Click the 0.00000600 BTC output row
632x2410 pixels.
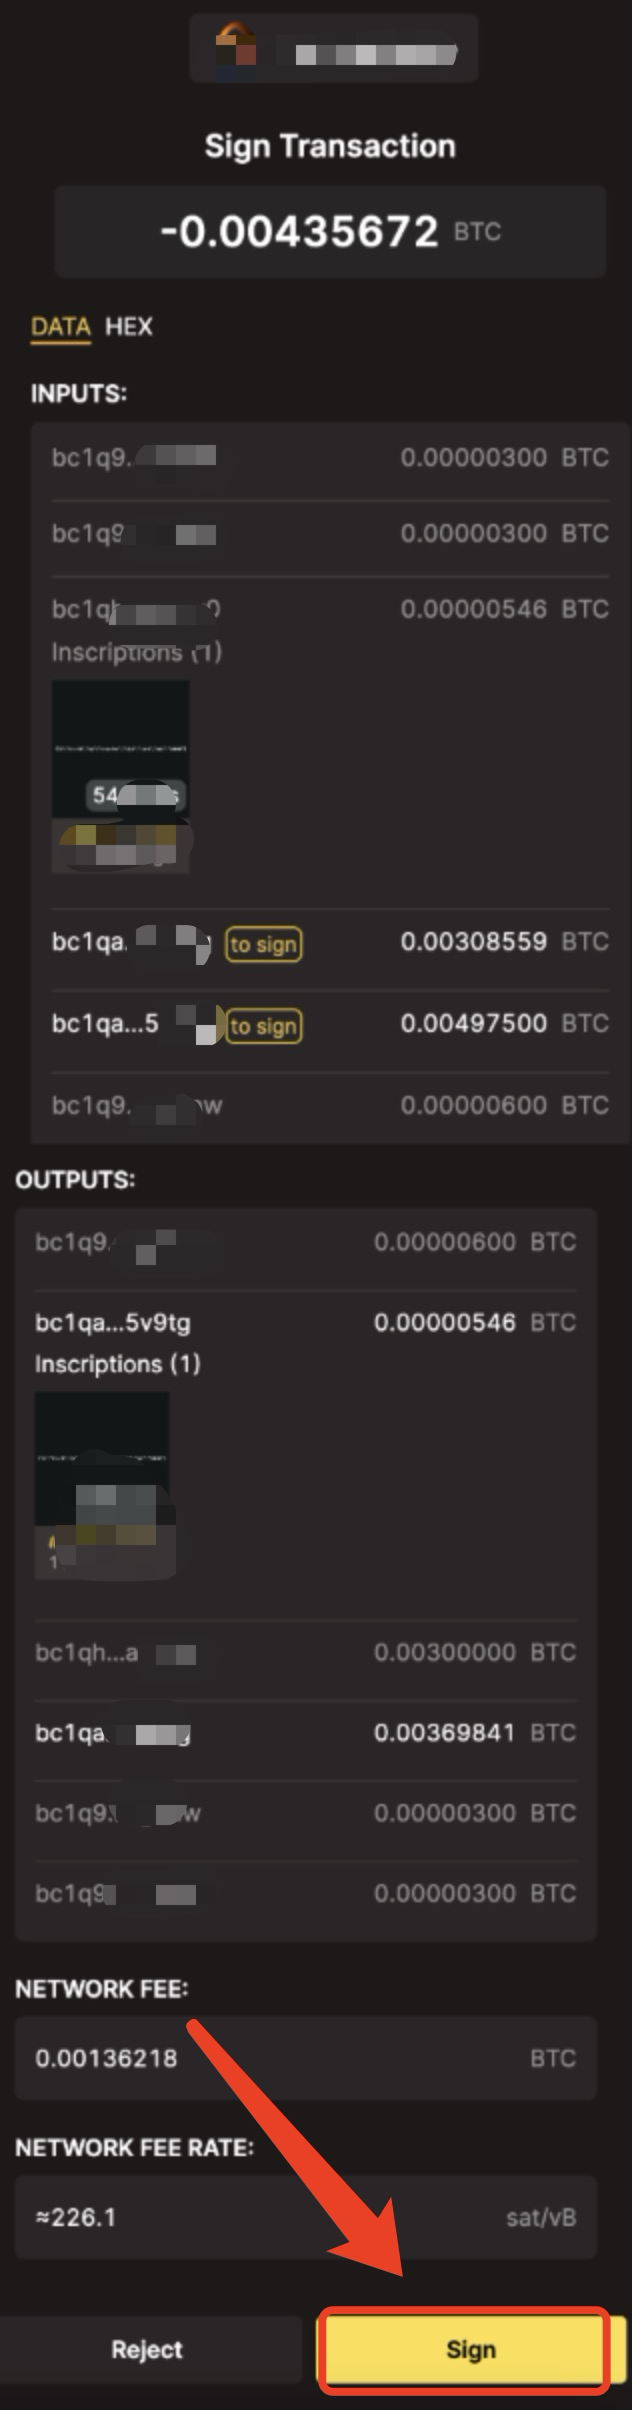pyautogui.click(x=305, y=1242)
